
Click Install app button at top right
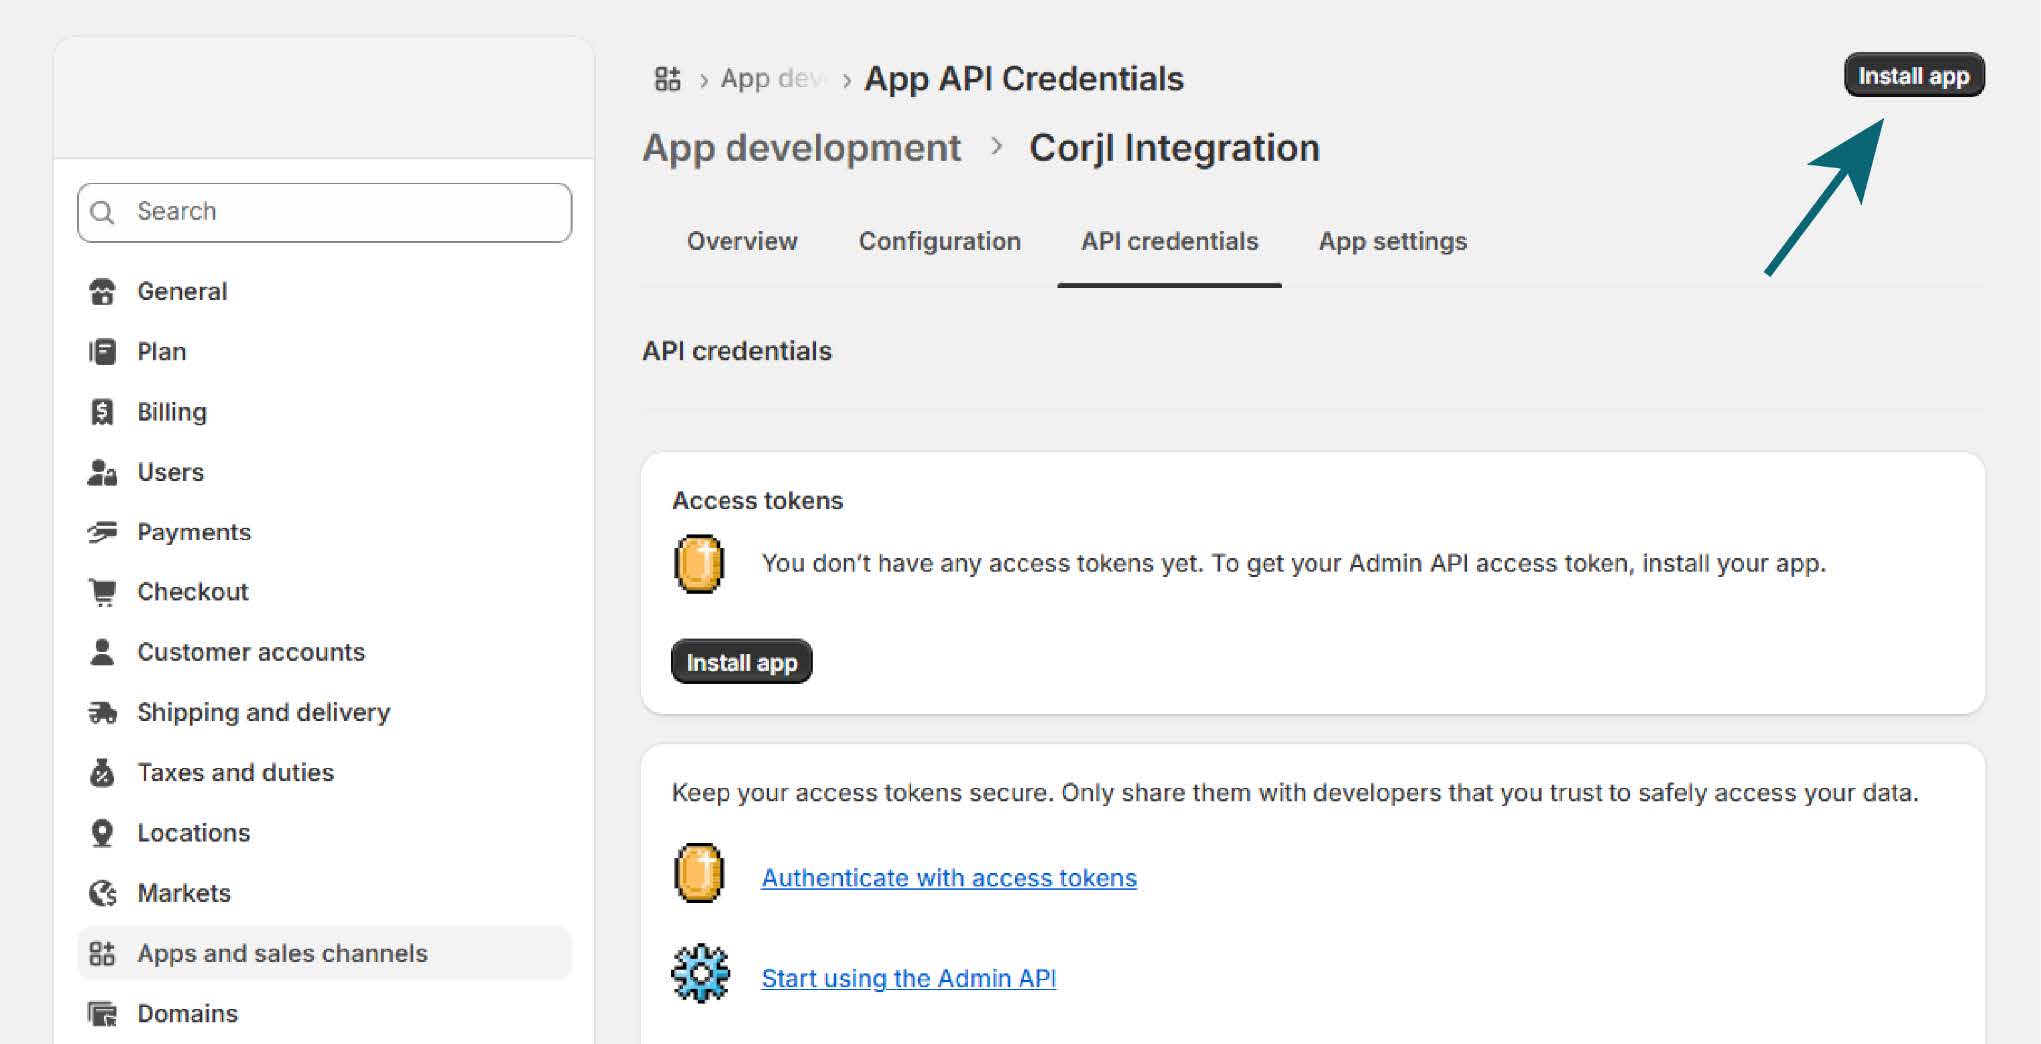coord(1913,75)
